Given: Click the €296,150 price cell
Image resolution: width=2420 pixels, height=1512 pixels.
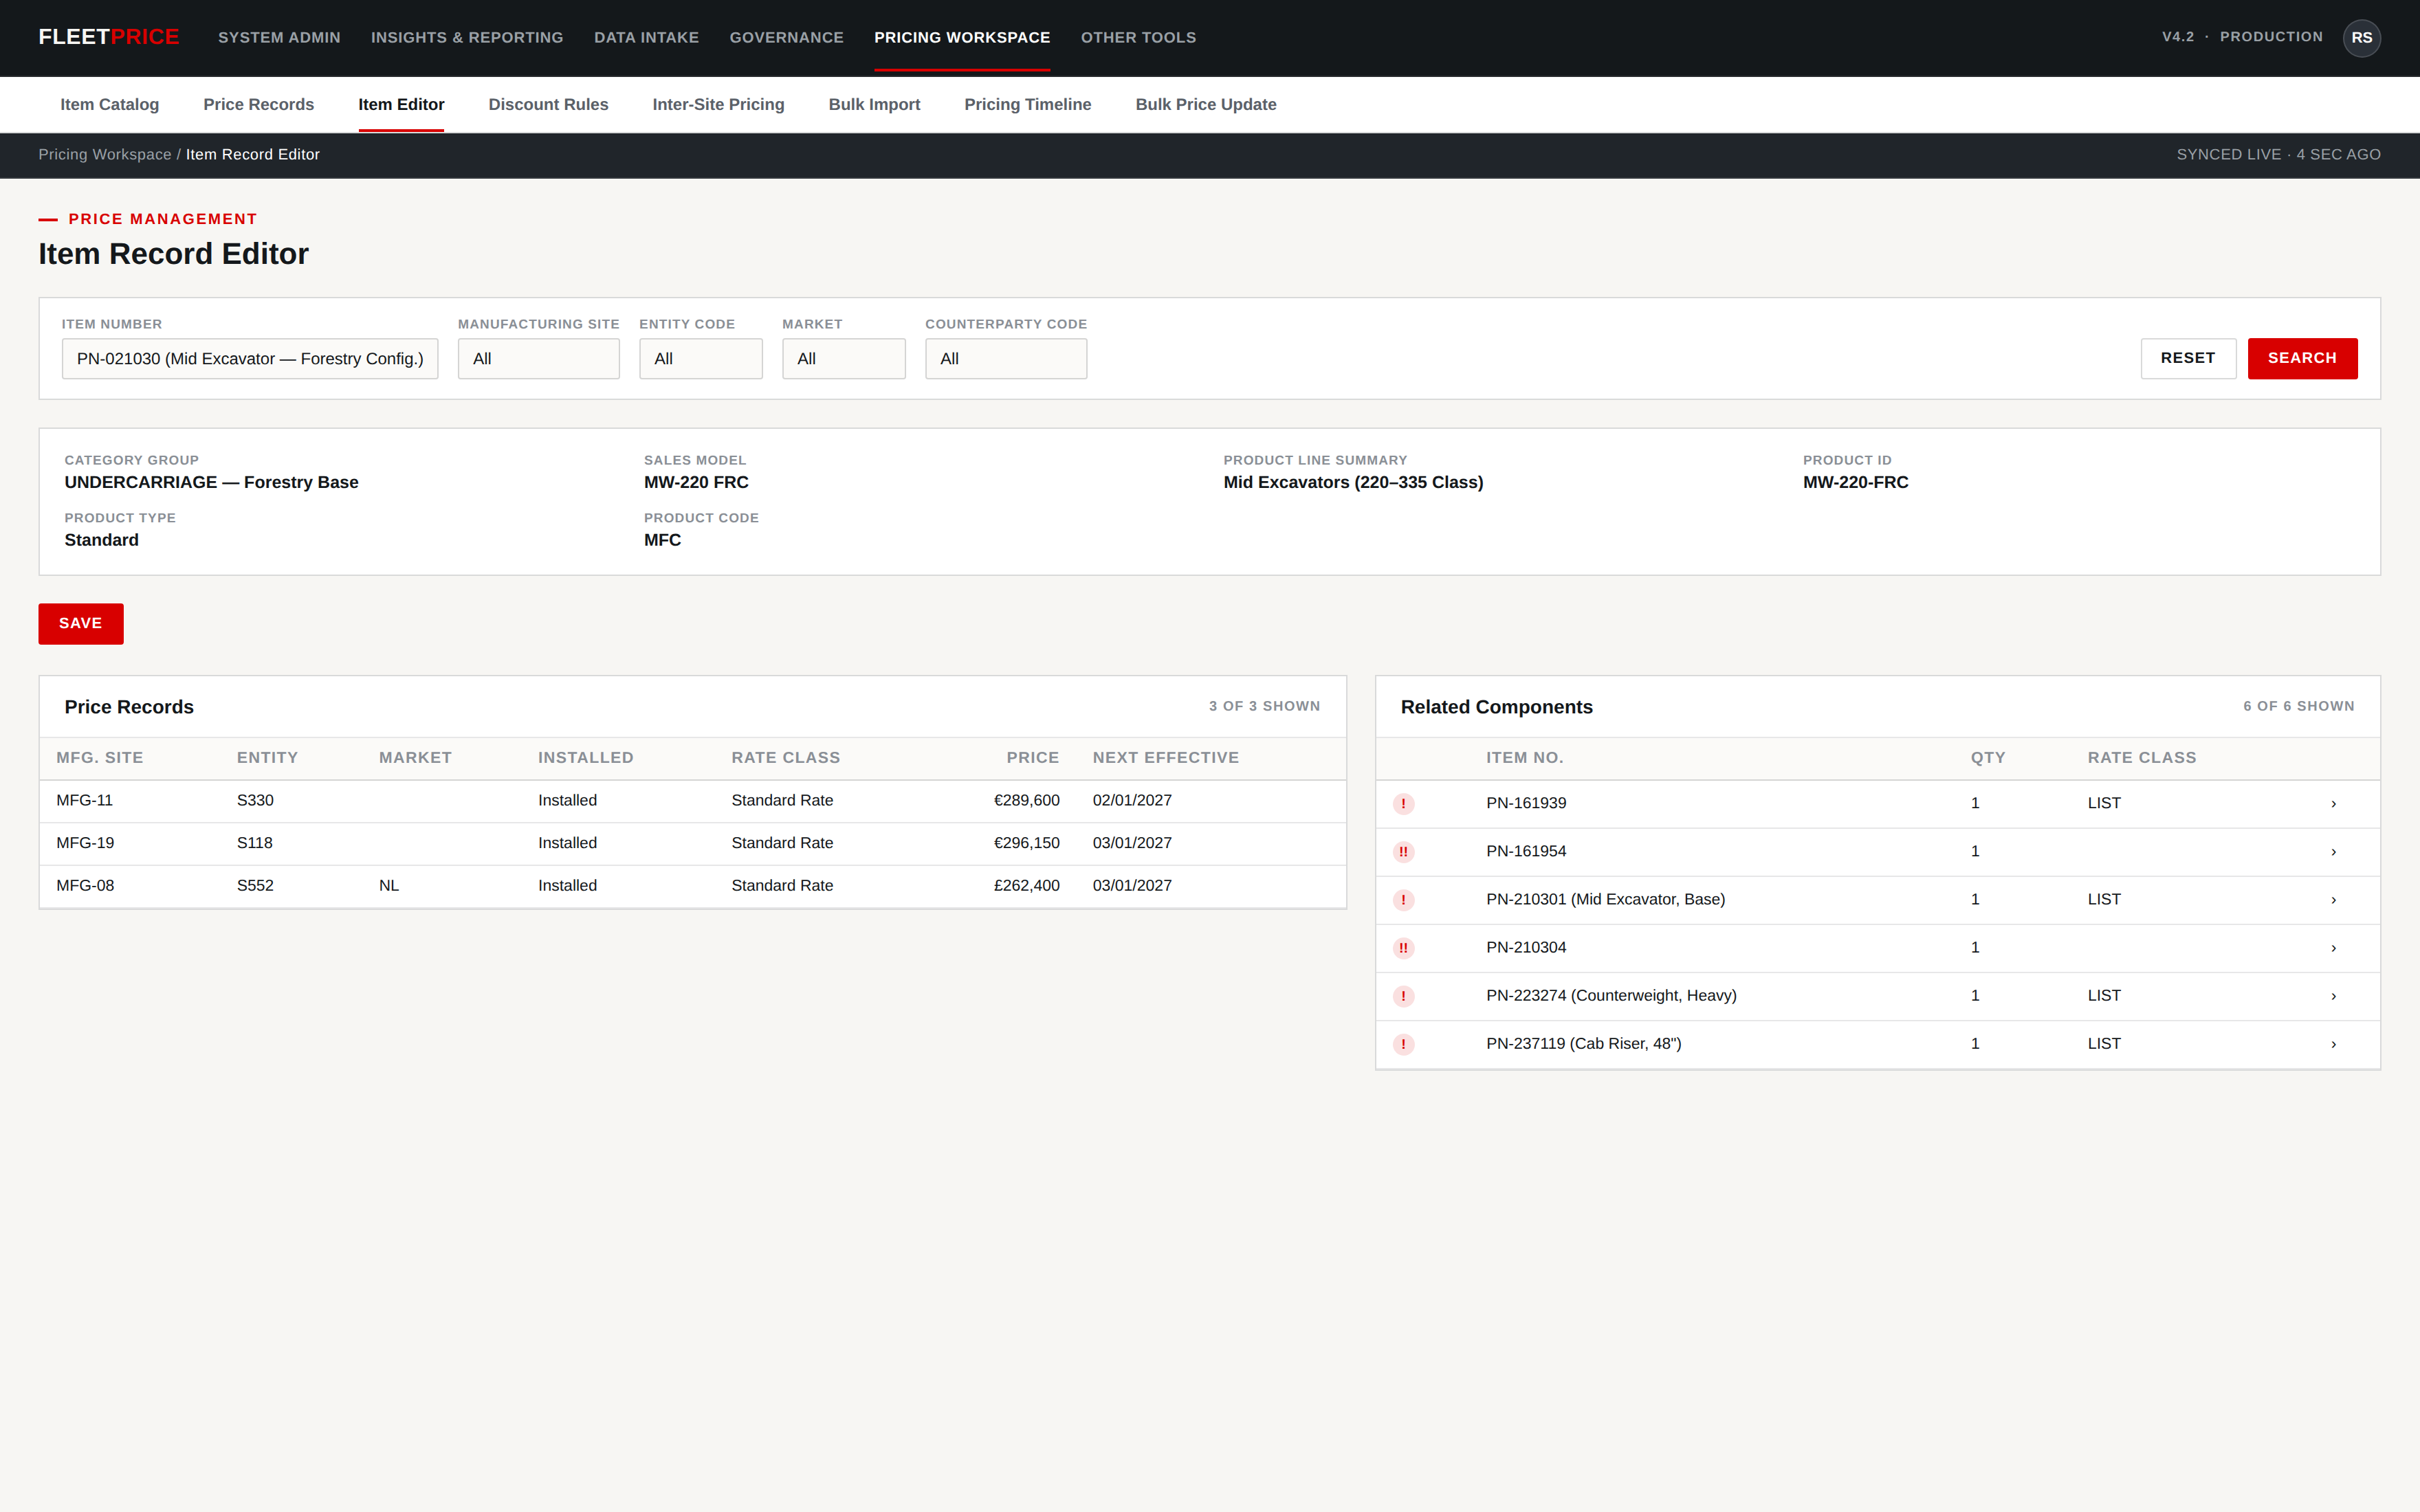Looking at the screenshot, I should coord(1026,843).
